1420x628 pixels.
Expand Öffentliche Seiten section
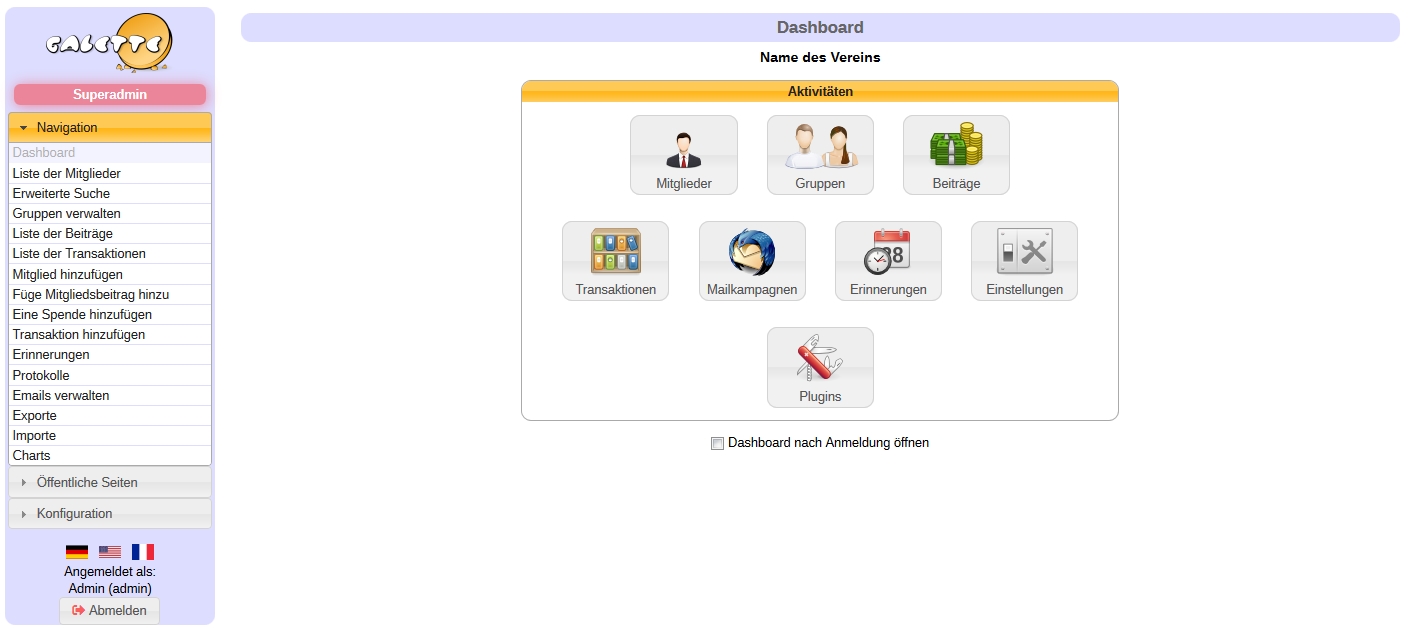click(110, 483)
